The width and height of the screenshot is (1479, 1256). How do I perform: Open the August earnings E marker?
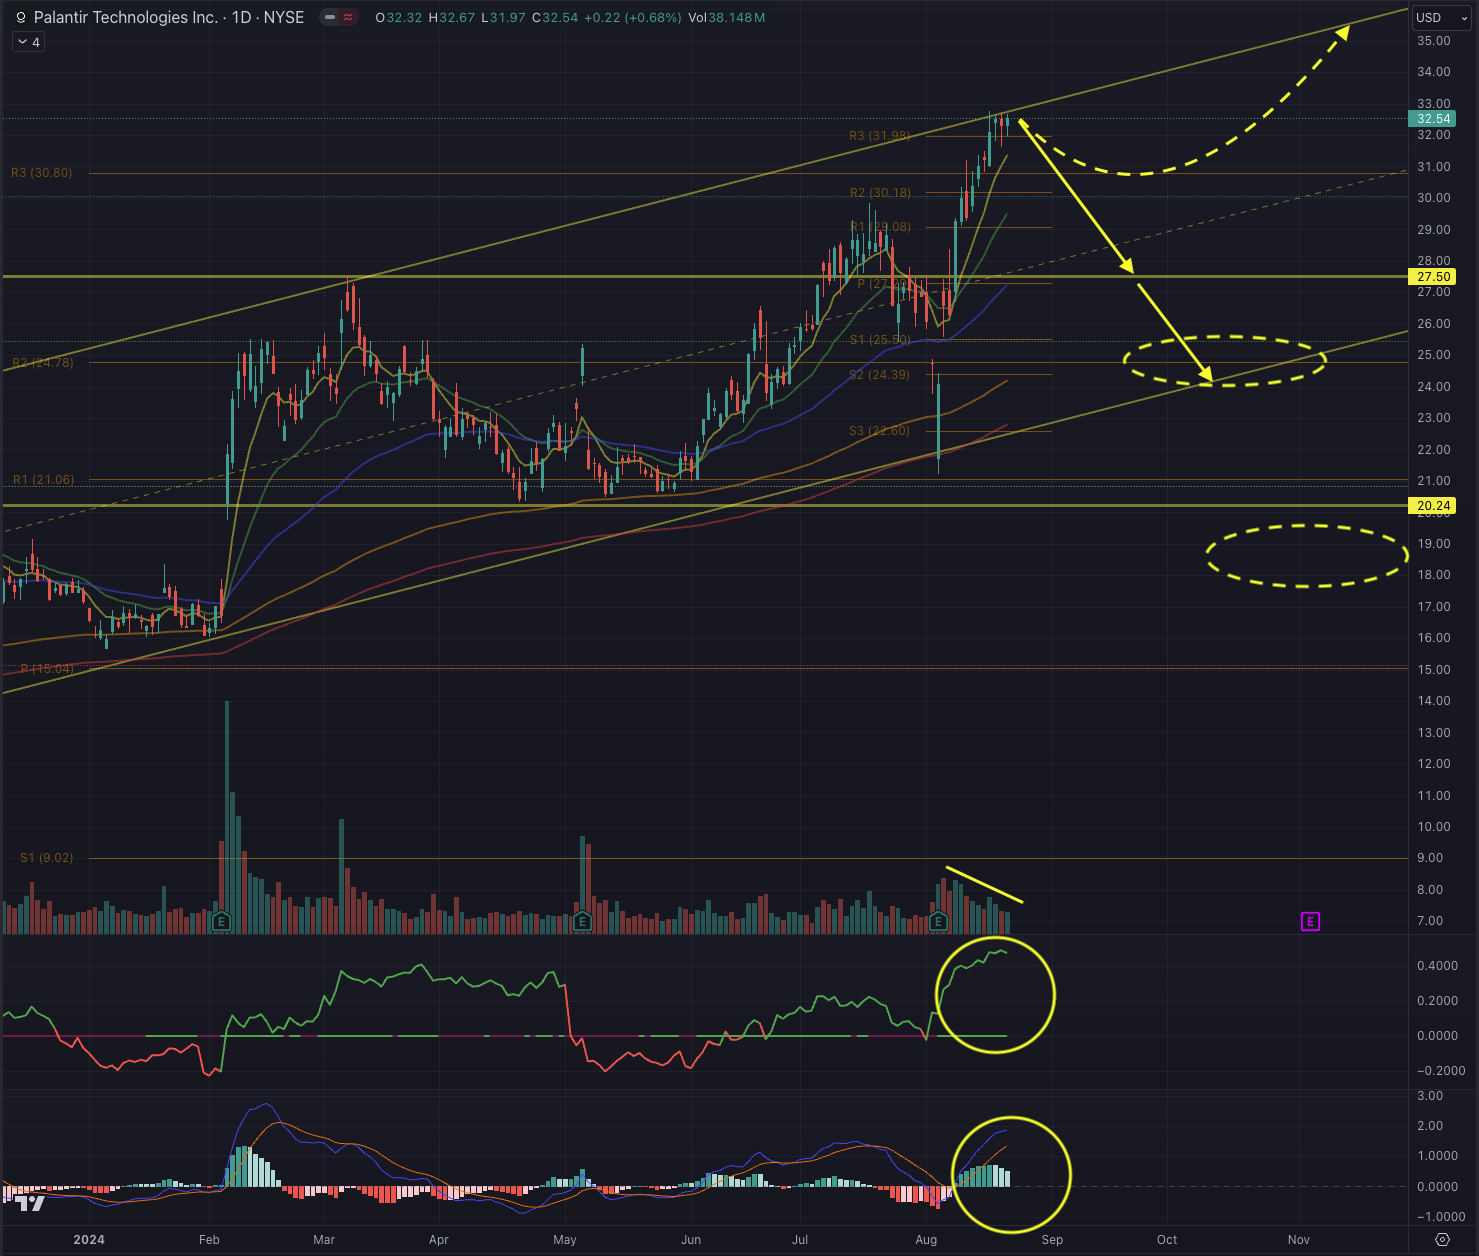(938, 921)
